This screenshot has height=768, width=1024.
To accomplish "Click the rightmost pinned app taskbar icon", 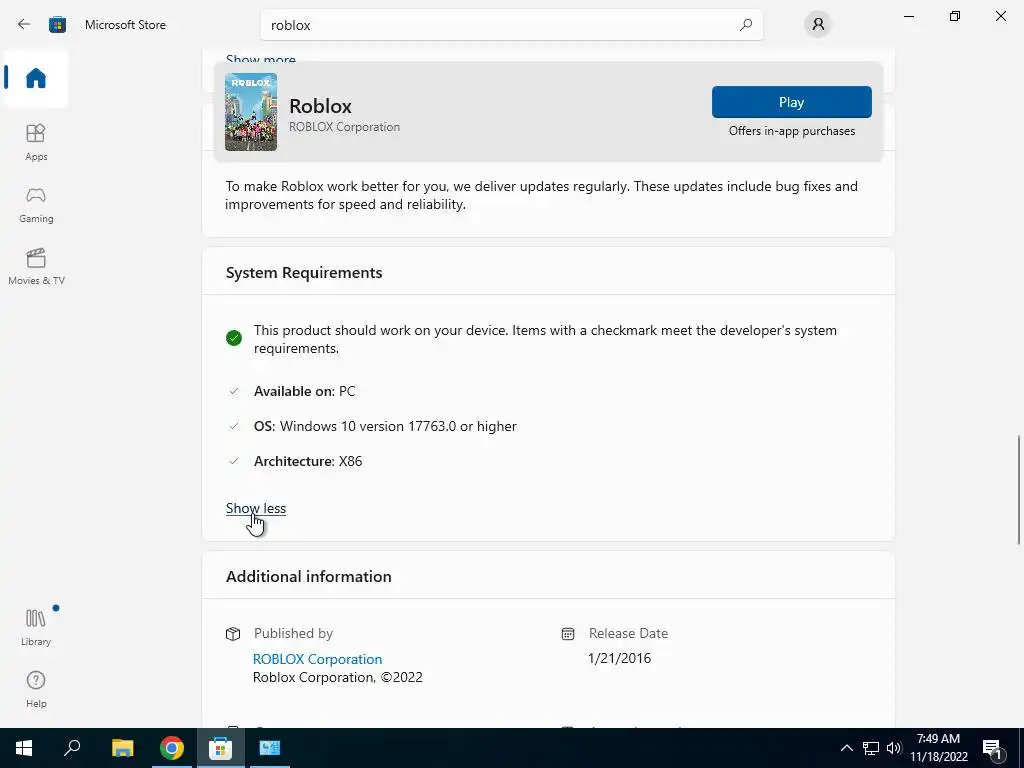I will (270, 748).
